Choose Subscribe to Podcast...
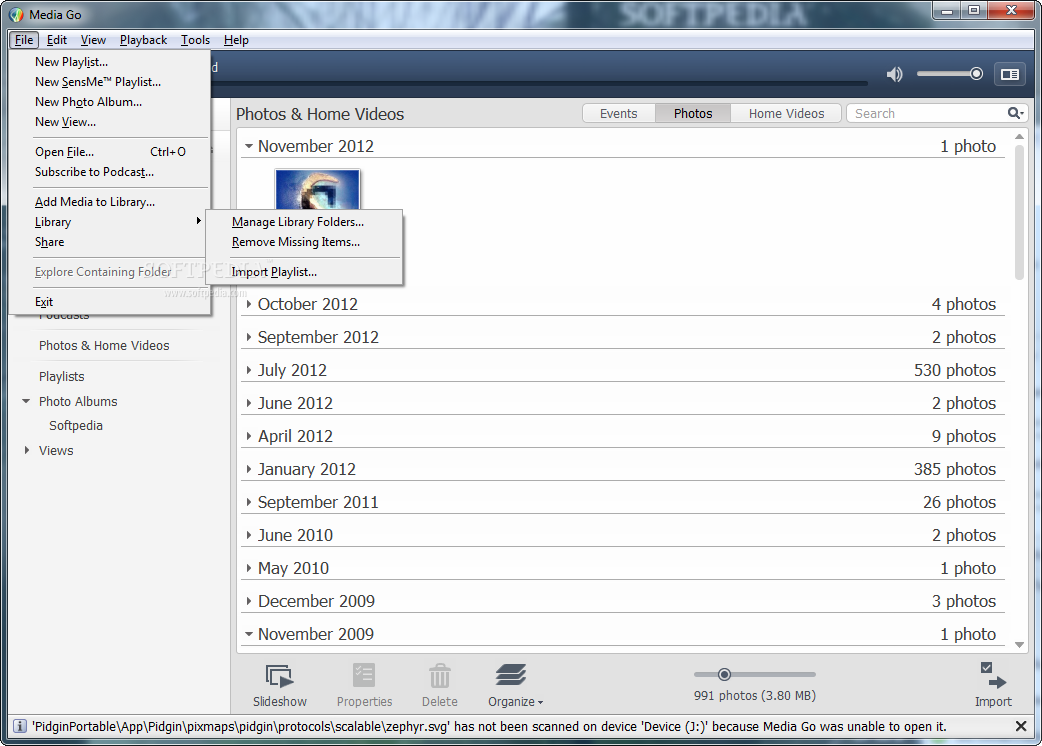Screen dimensions: 1042x746 click(x=110, y=171)
